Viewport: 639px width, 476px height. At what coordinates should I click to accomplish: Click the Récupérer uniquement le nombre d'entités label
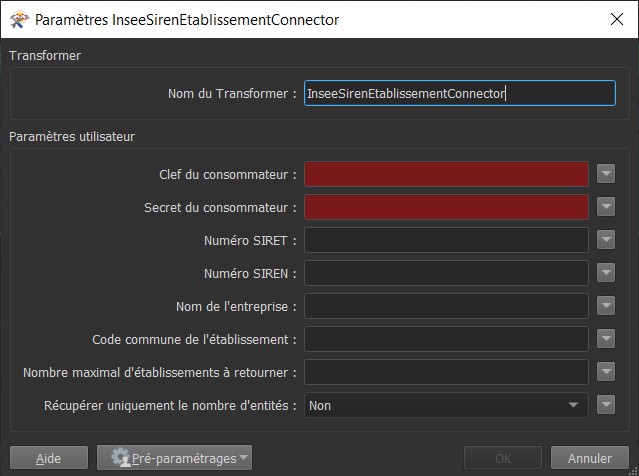tap(170, 405)
